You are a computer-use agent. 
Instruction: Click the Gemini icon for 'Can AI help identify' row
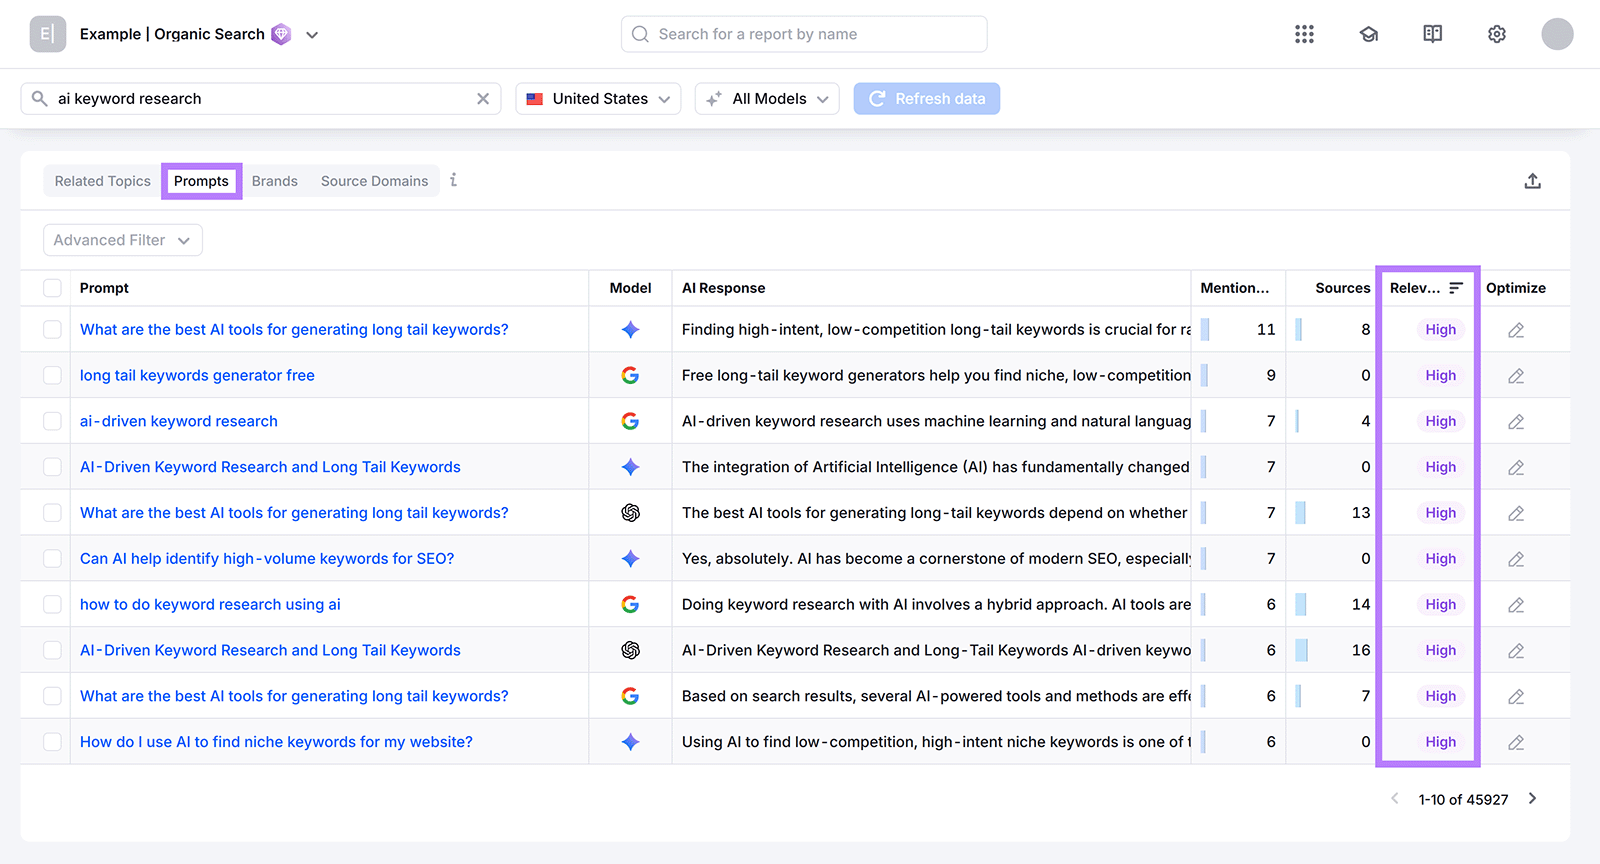pyautogui.click(x=630, y=558)
